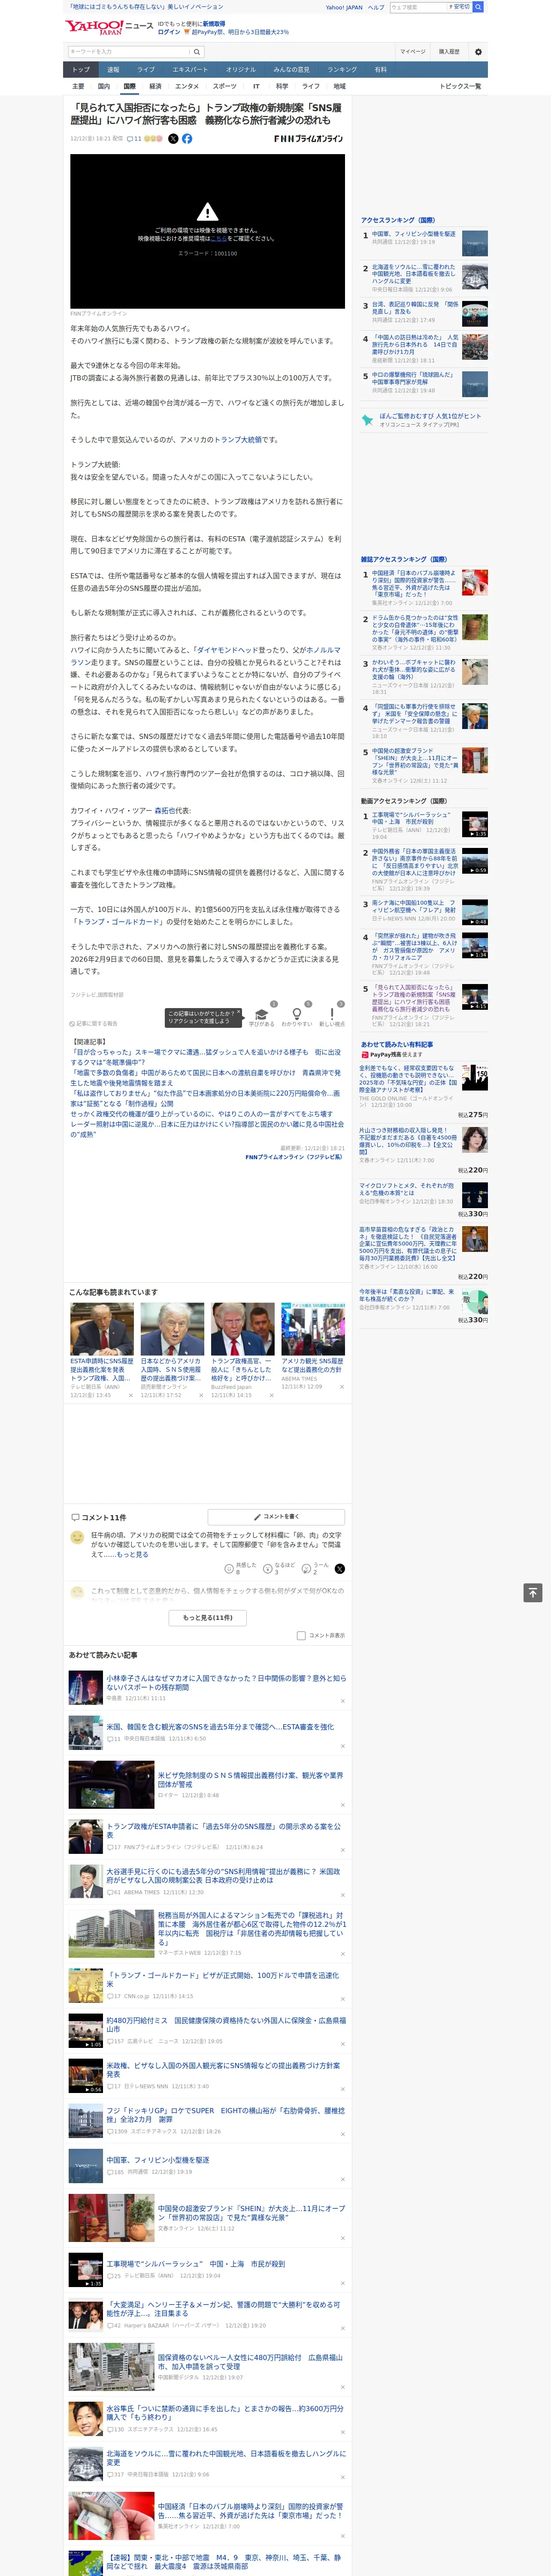
Task: Select the ライブ tab in dark navigation
Action: [146, 70]
